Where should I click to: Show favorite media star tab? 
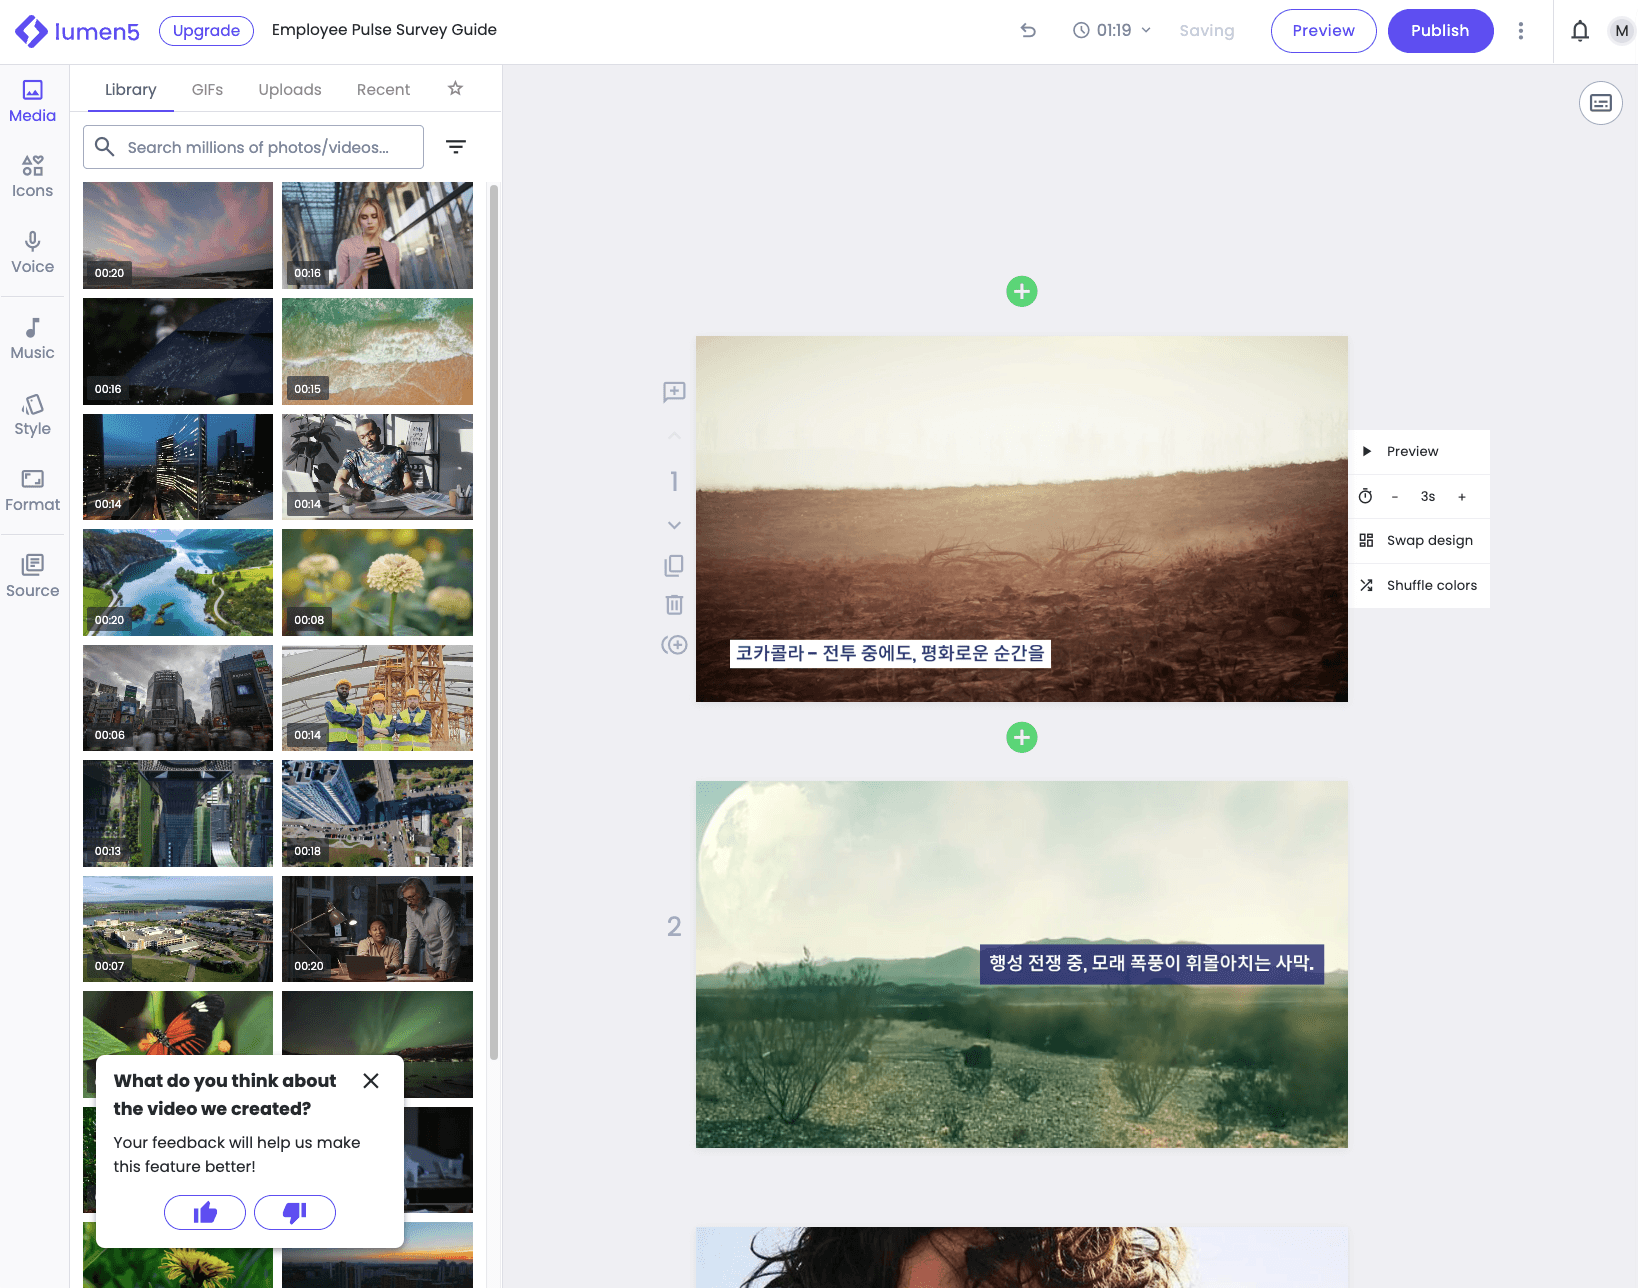click(x=455, y=89)
